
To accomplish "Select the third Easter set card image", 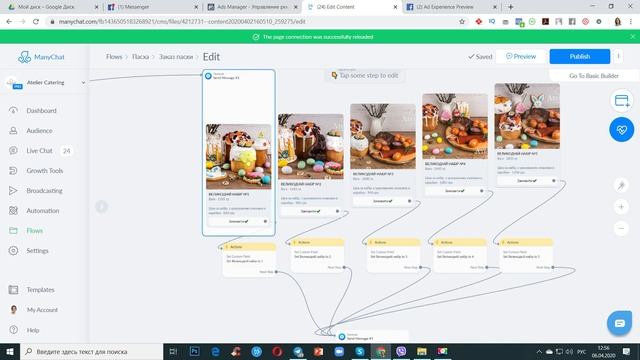I will 383,136.
